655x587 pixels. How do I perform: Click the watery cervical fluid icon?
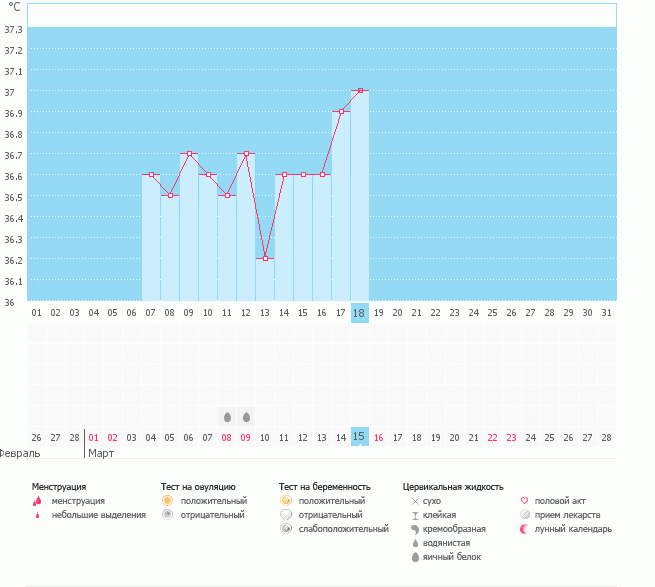415,543
